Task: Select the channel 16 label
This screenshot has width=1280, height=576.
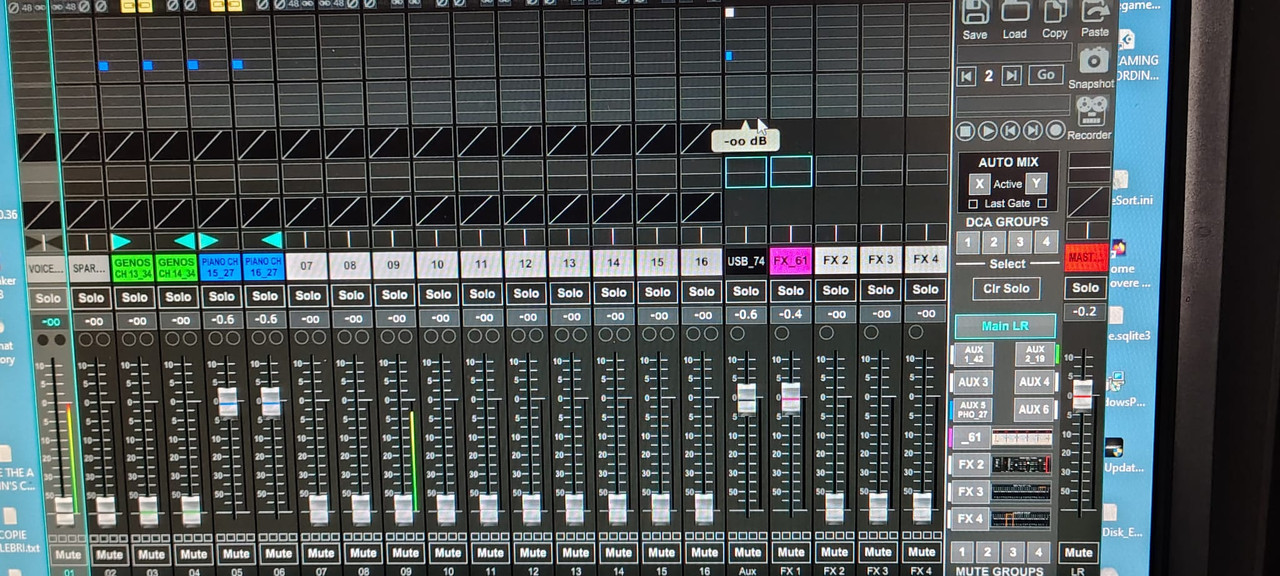Action: [x=701, y=262]
